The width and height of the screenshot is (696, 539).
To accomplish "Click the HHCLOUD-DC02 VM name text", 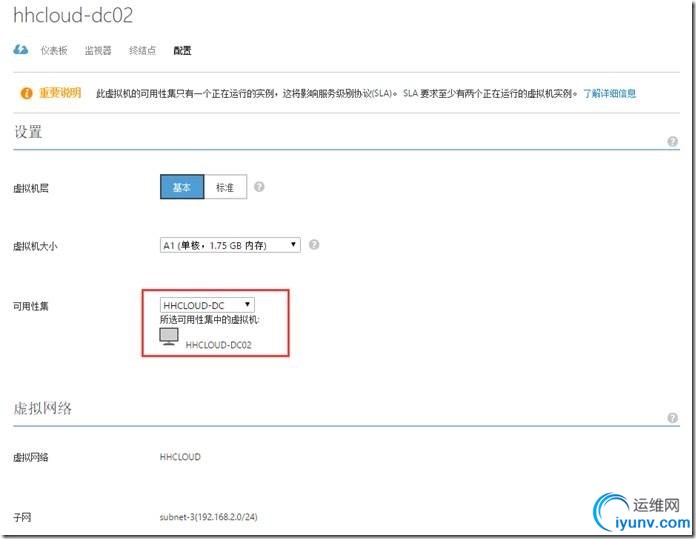I will (x=218, y=345).
